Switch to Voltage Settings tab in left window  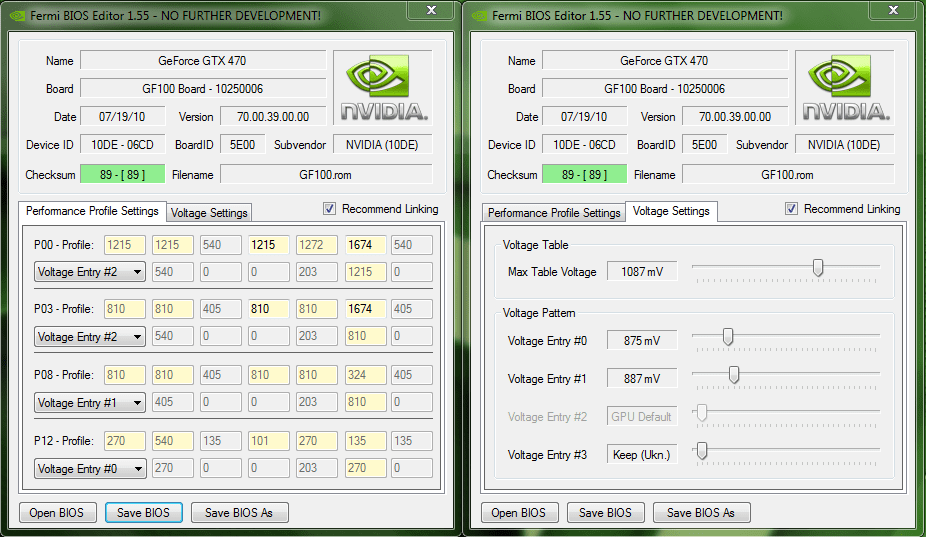[x=209, y=213]
